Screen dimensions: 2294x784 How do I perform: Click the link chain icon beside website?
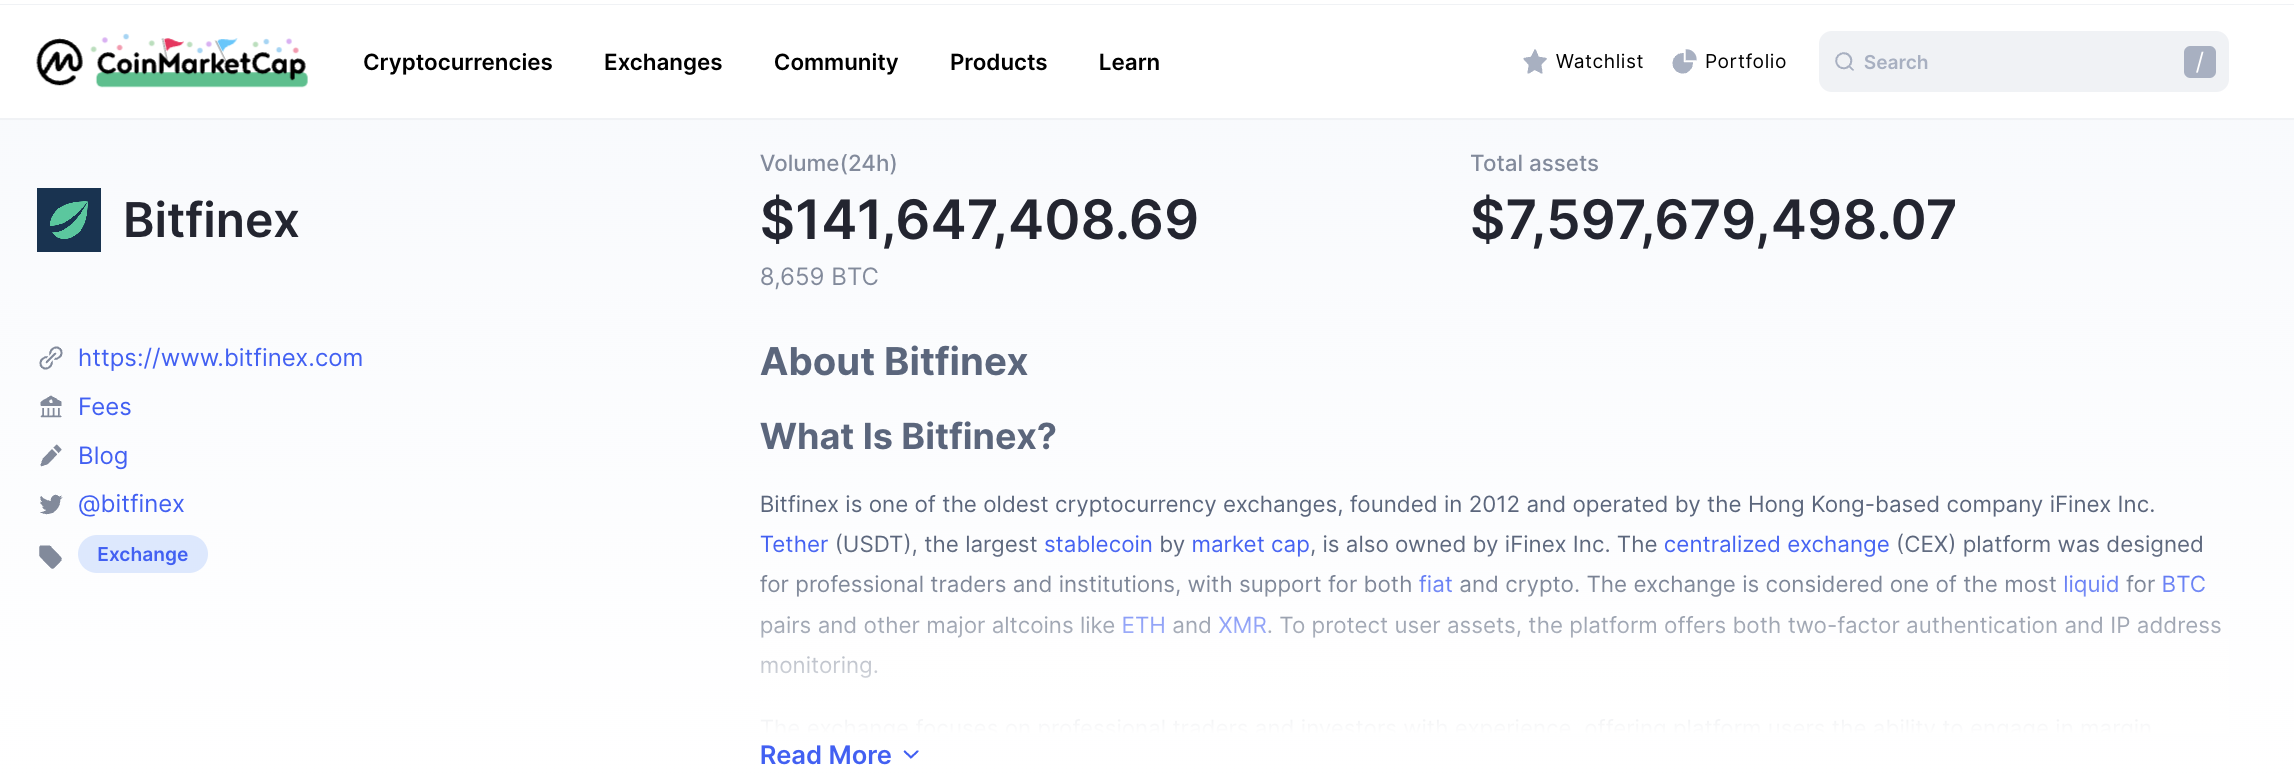tap(51, 358)
